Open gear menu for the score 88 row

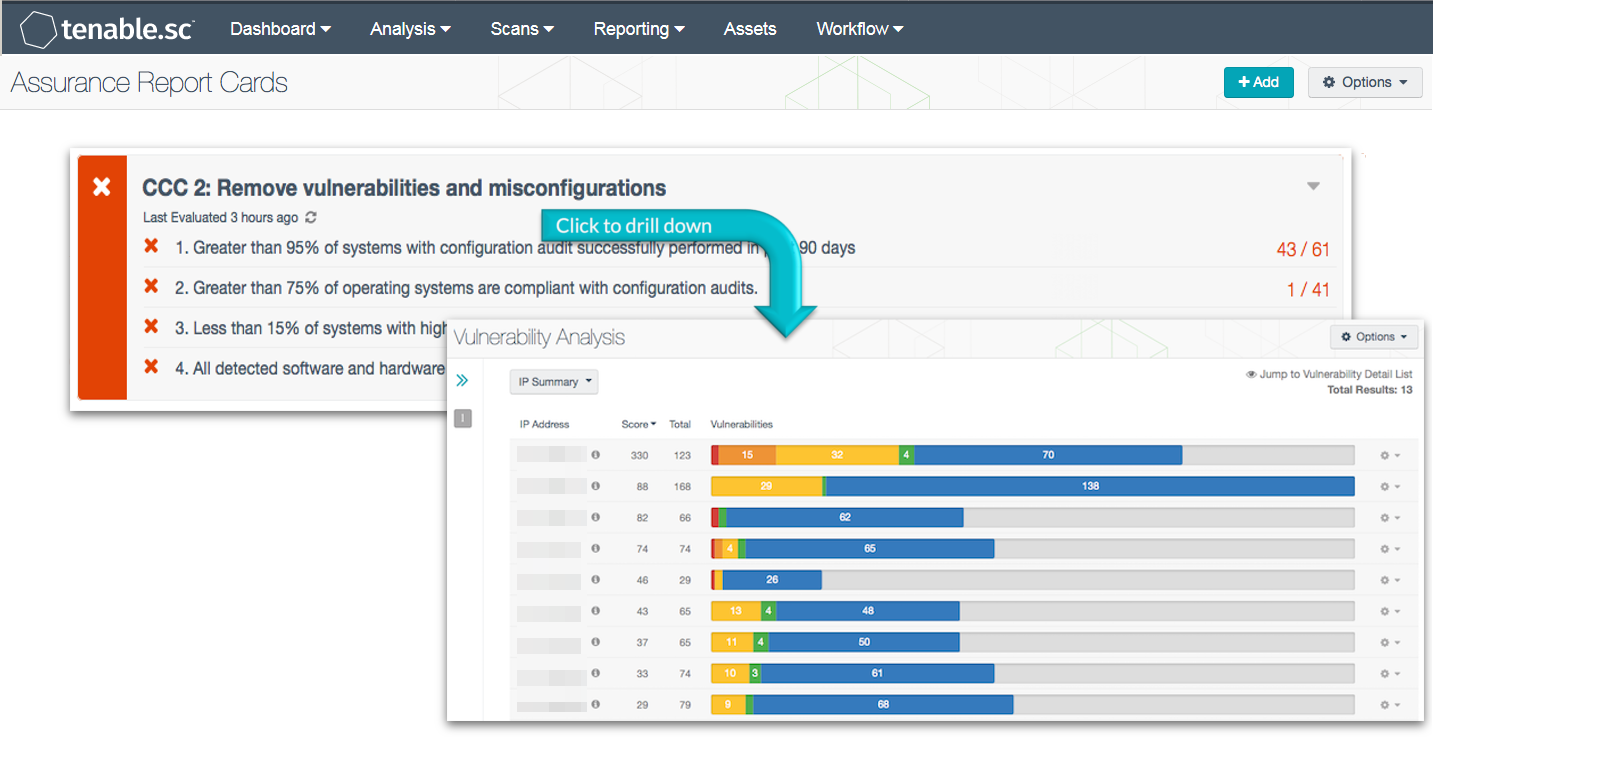tap(1389, 487)
